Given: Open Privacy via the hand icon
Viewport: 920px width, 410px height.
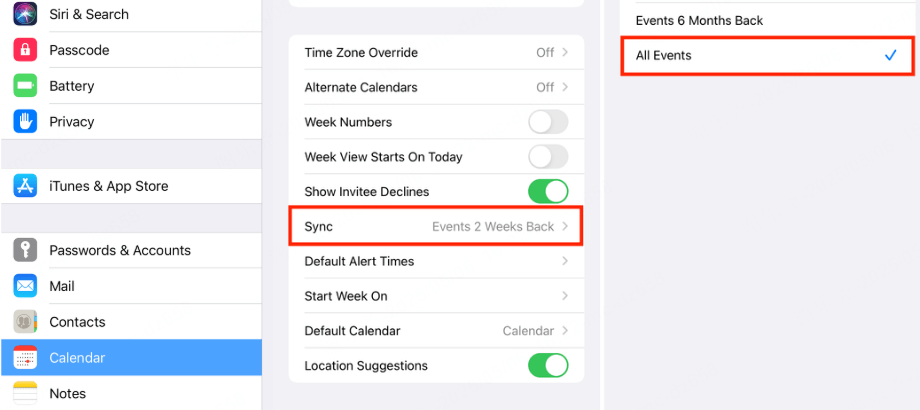Looking at the screenshot, I should 25,121.
